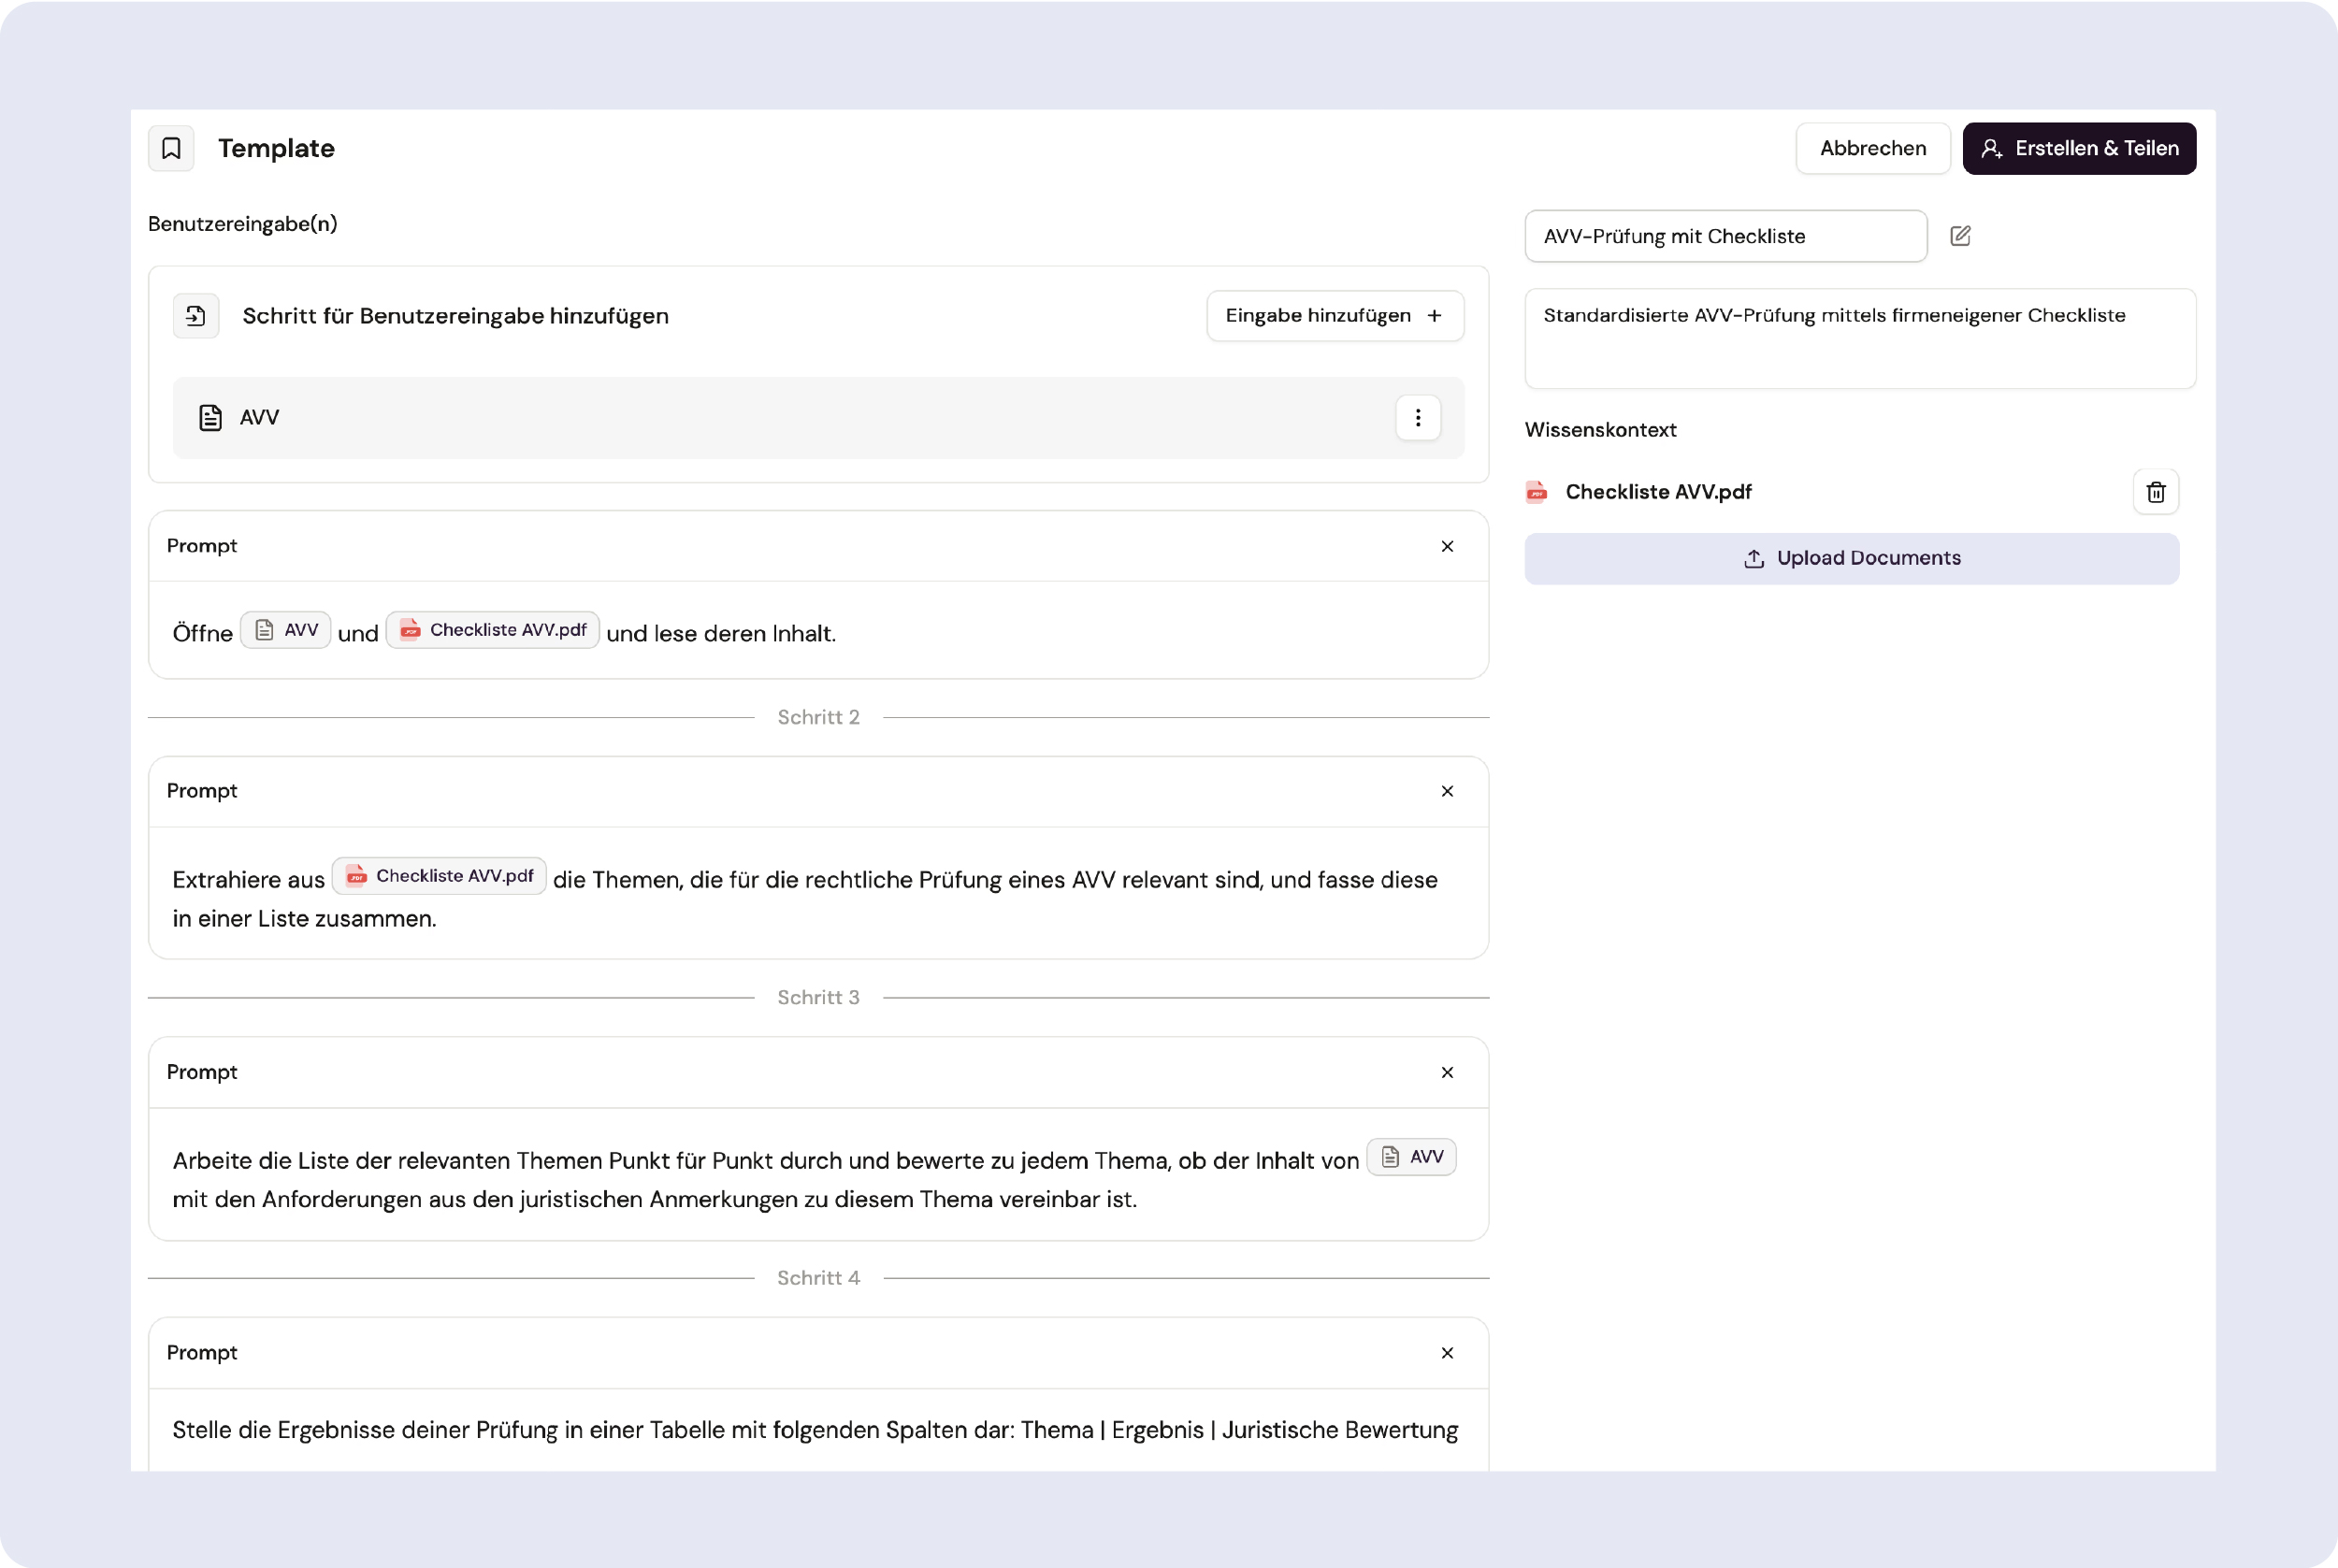Close the Schritt 2 prompt
Screen dimensions: 2338x1568
click(x=1446, y=791)
